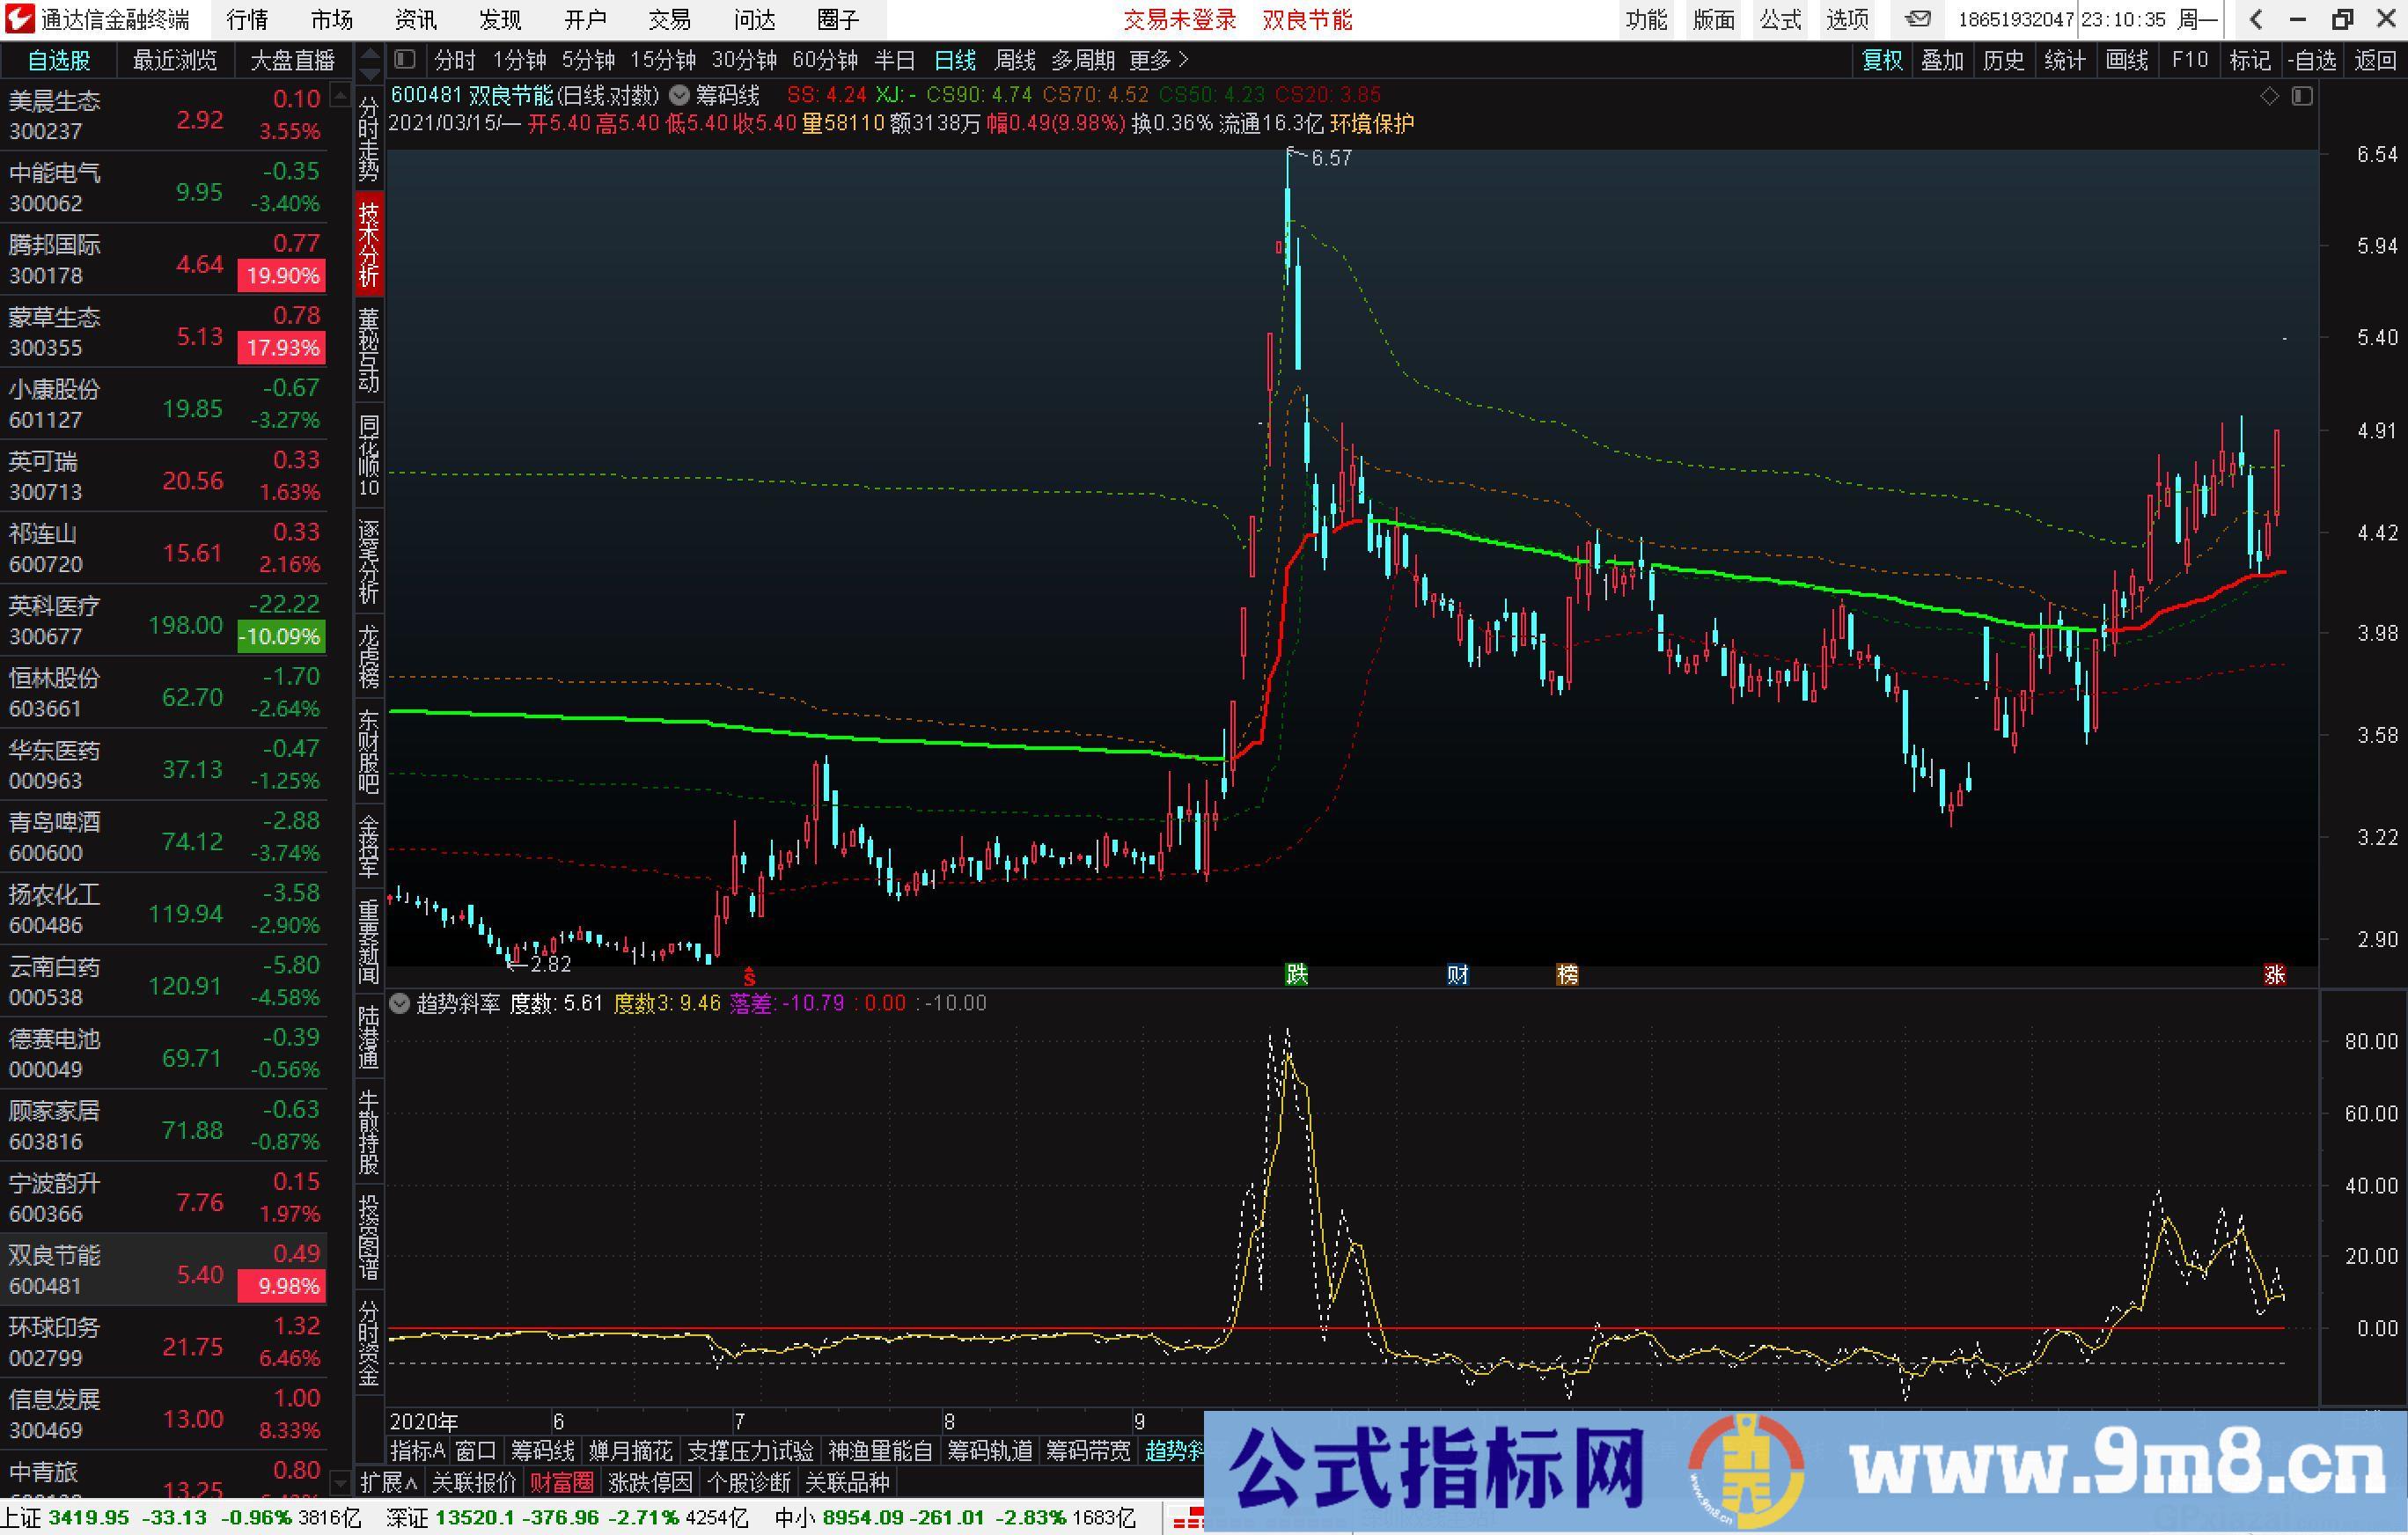Click the 财 marker on chart timeline
The width and height of the screenshot is (2408, 1535).
point(1458,974)
